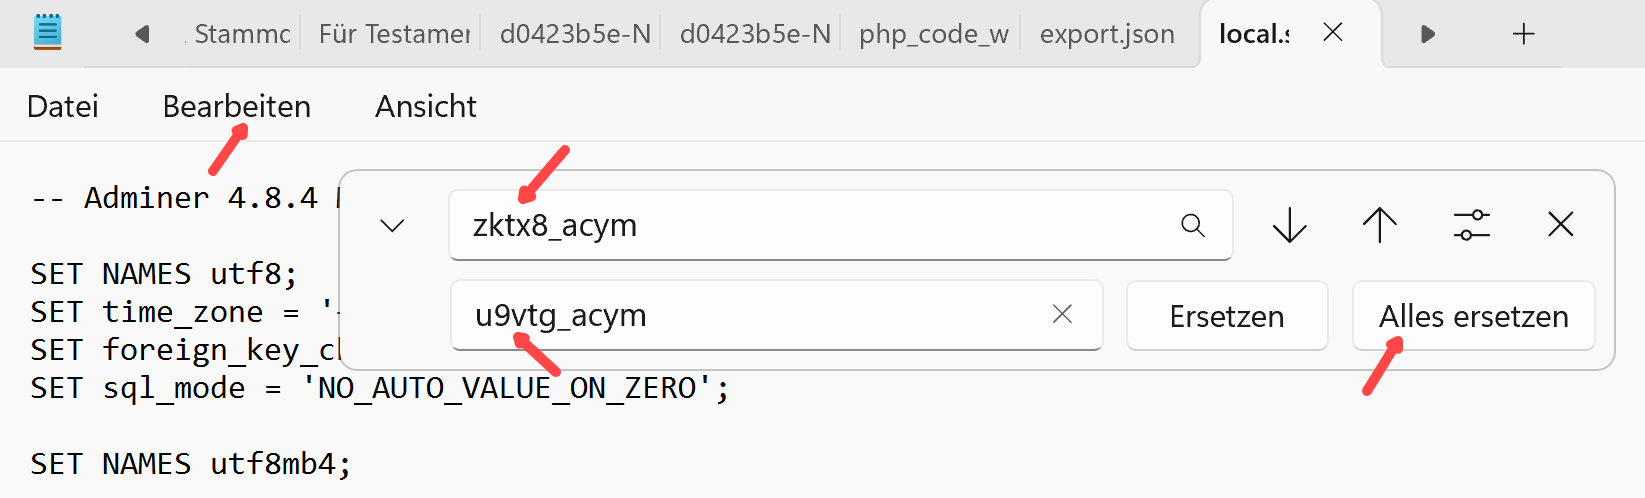Click the Notepad app icon
1645x498 pixels.
tap(47, 33)
